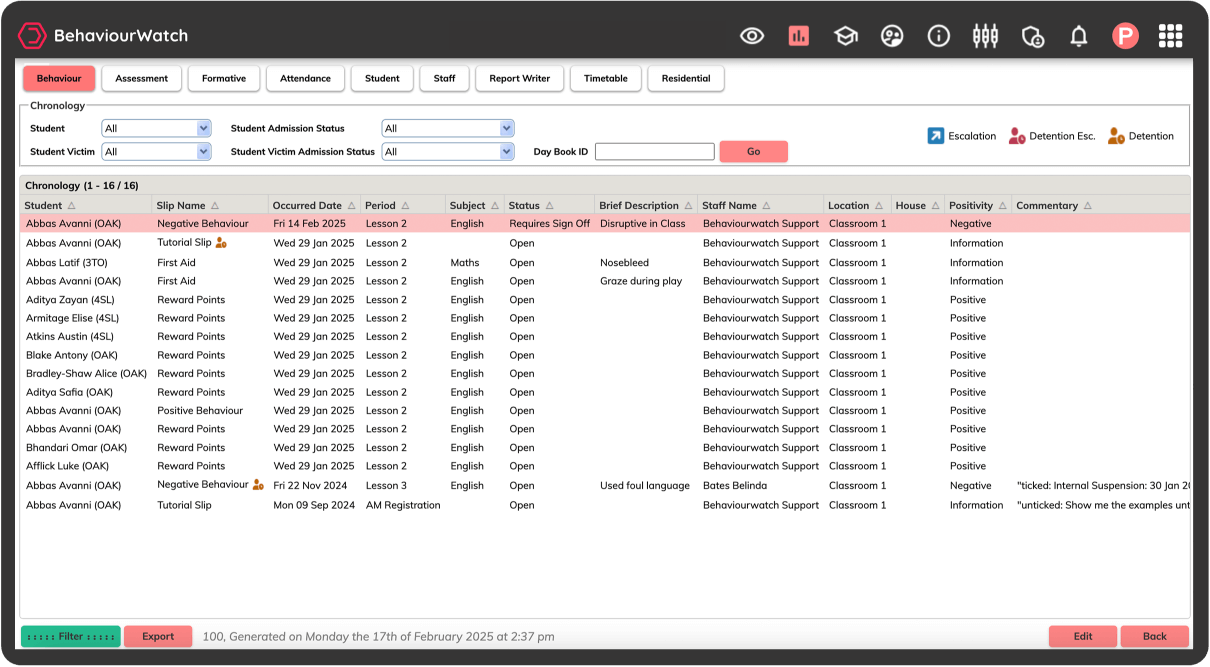Click the green Filter button
Image resolution: width=1210 pixels, height=667 pixels.
tap(70, 636)
